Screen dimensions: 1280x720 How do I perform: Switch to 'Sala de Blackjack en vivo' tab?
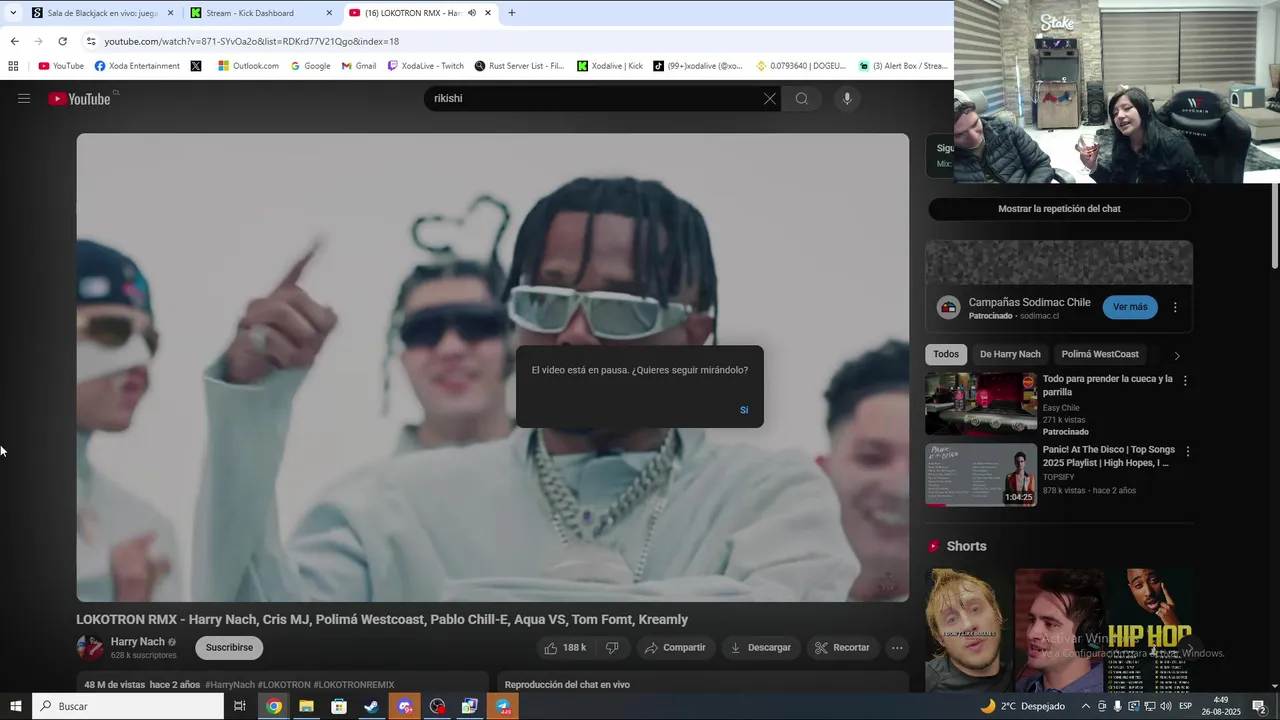tap(103, 13)
